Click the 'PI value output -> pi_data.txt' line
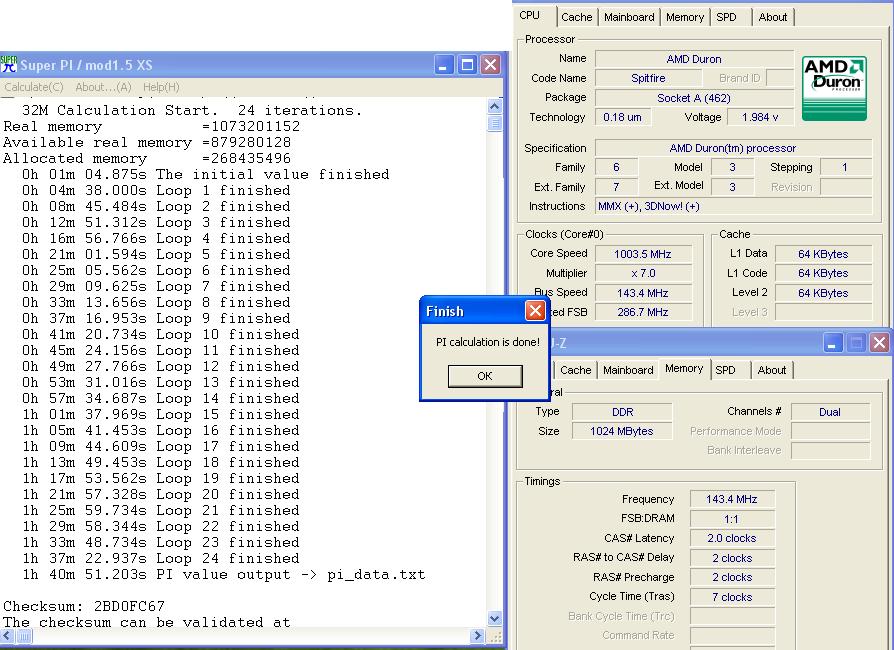 (x=224, y=574)
